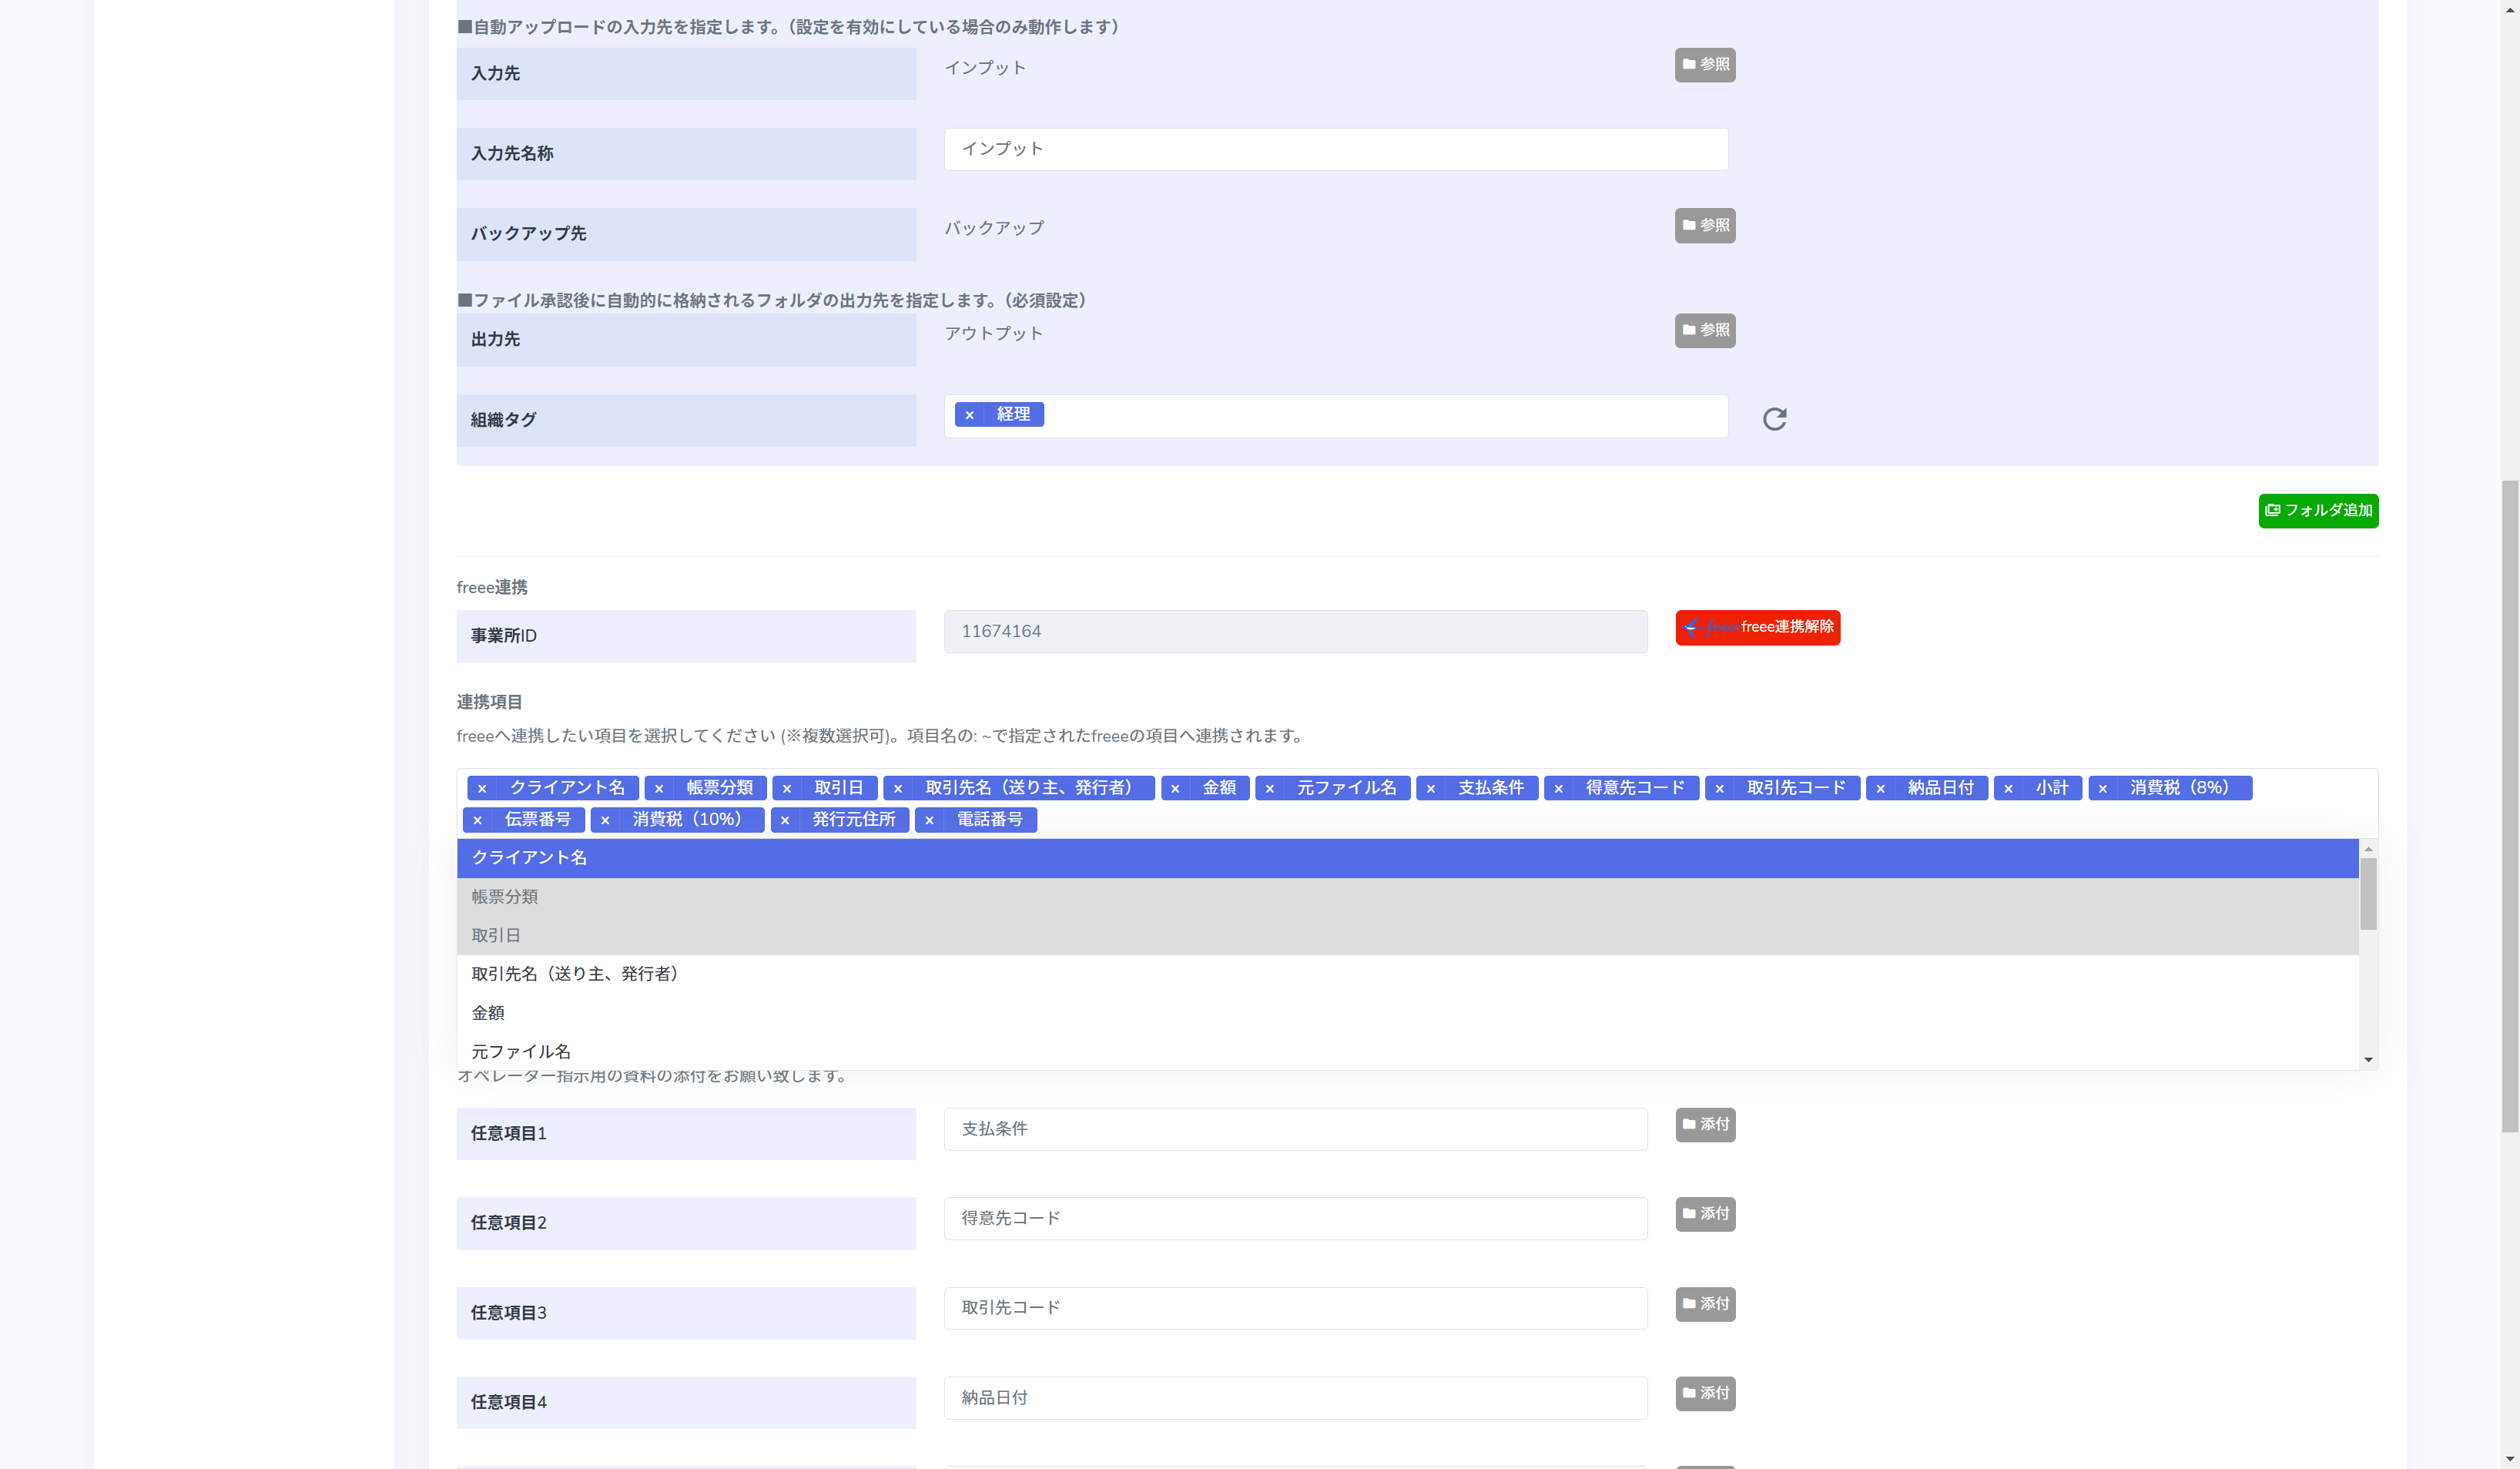Remove the 得意先コード tag
2520x1469 pixels.
pos(1559,789)
